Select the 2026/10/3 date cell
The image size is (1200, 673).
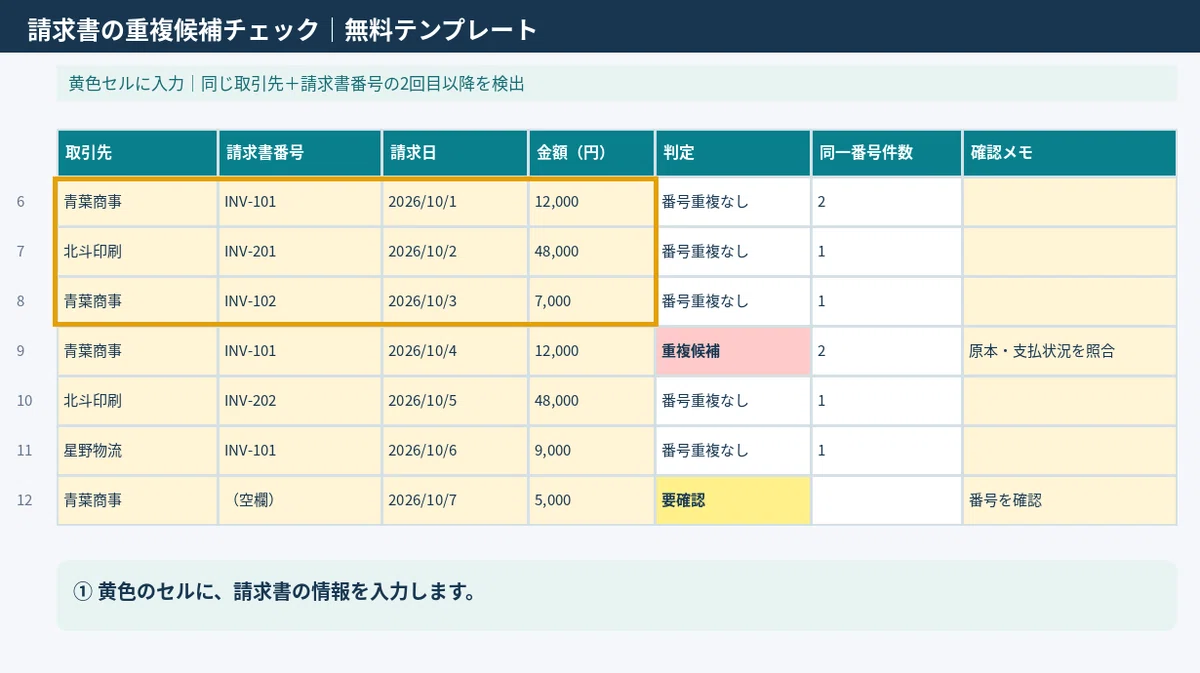click(x=455, y=301)
